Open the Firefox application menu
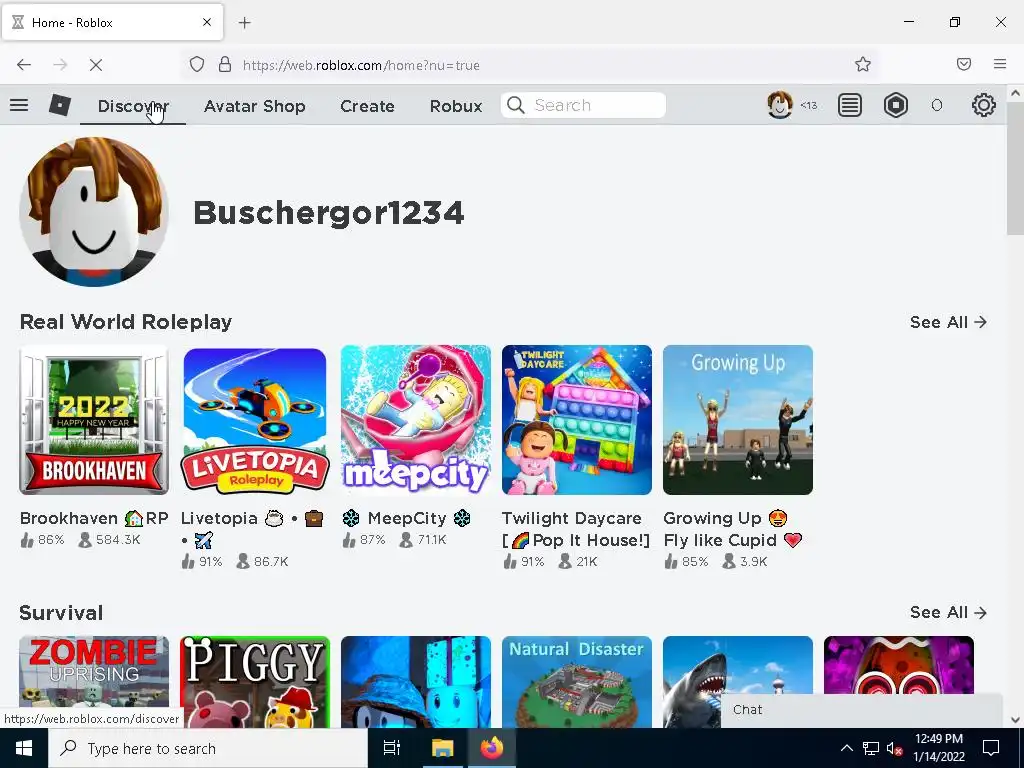Screen dimensions: 1024x768 pyautogui.click(x=999, y=64)
